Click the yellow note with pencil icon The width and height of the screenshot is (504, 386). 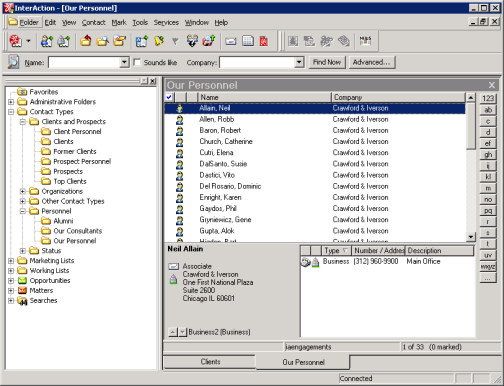(159, 41)
